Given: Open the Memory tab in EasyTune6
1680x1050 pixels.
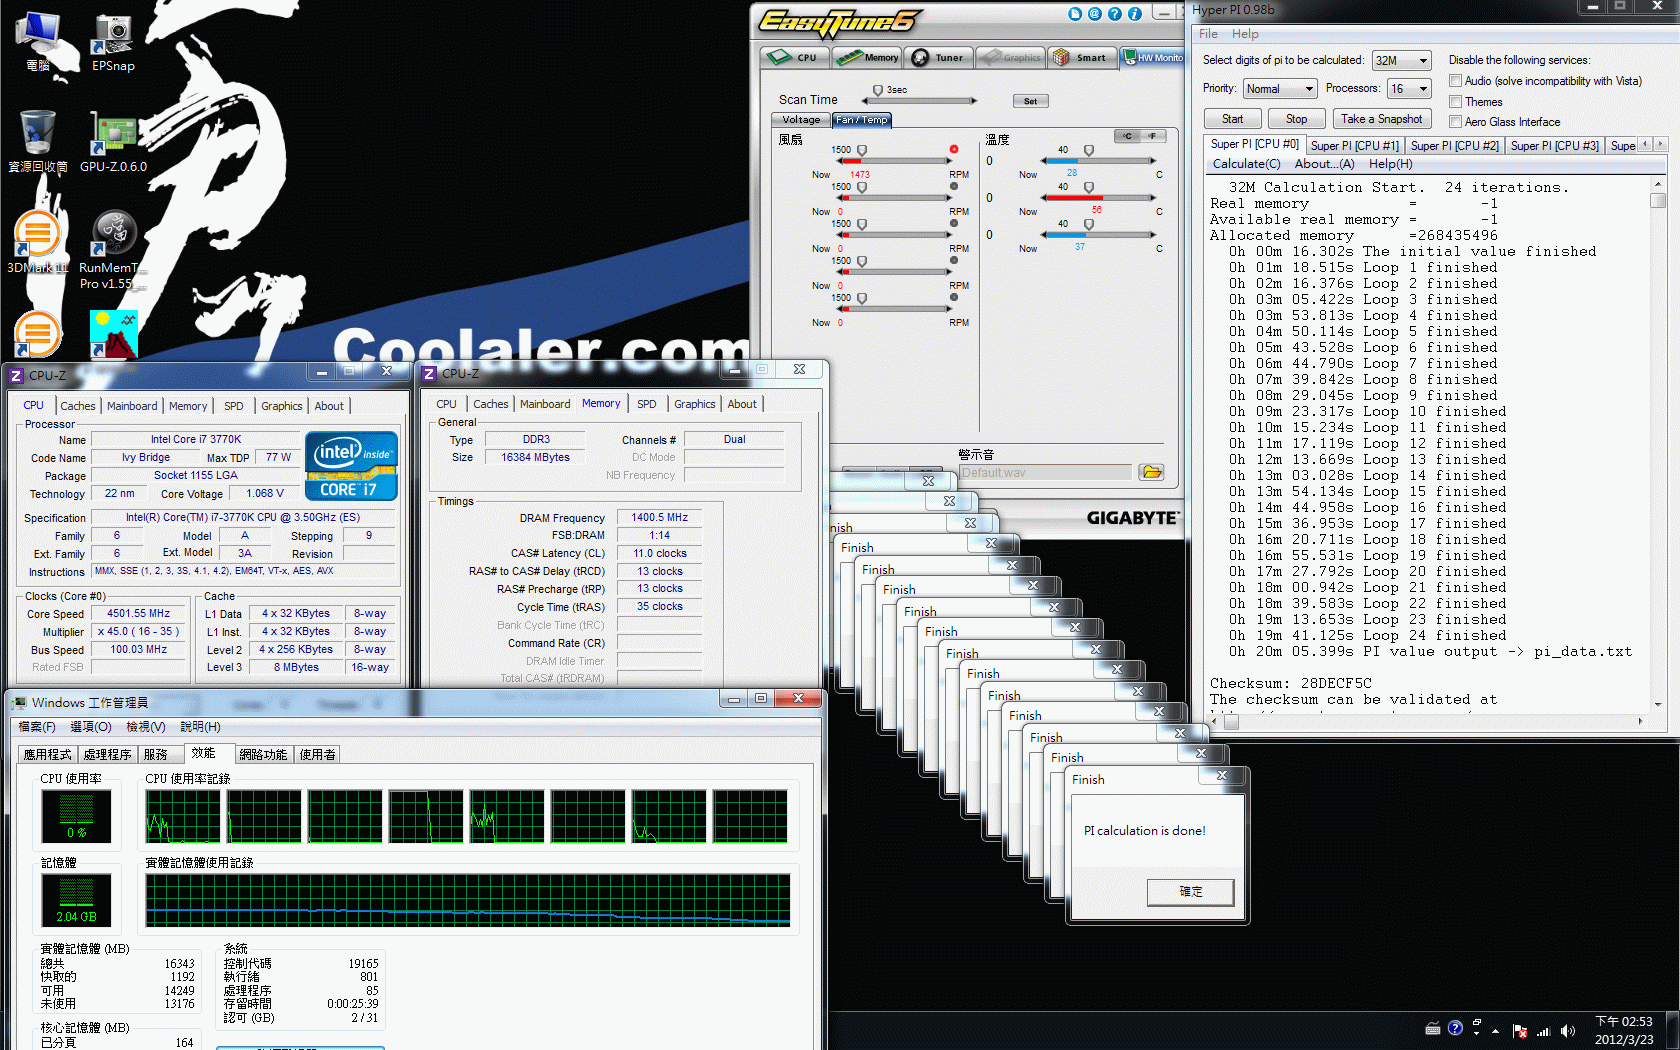Looking at the screenshot, I should 867,57.
